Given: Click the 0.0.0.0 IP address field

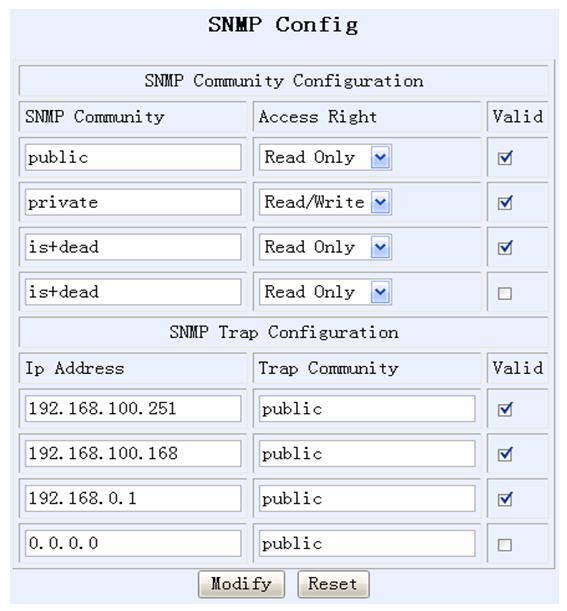Looking at the screenshot, I should [133, 543].
